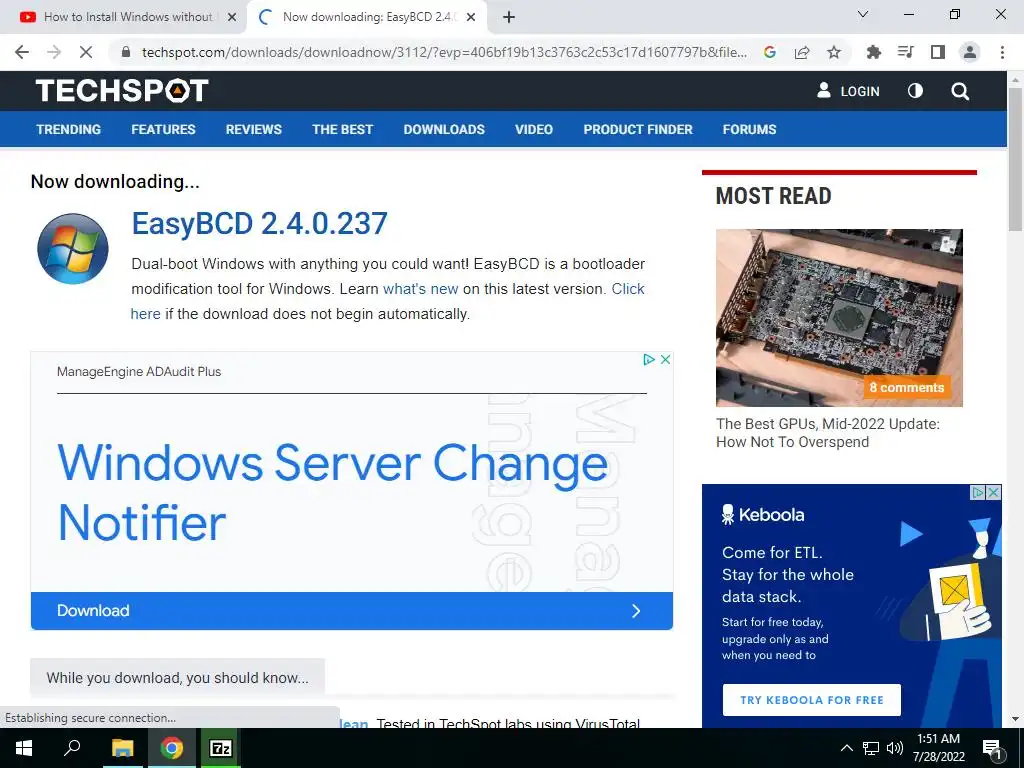This screenshot has width=1024, height=768.
Task: Click the 8 comments badge
Action: [906, 387]
